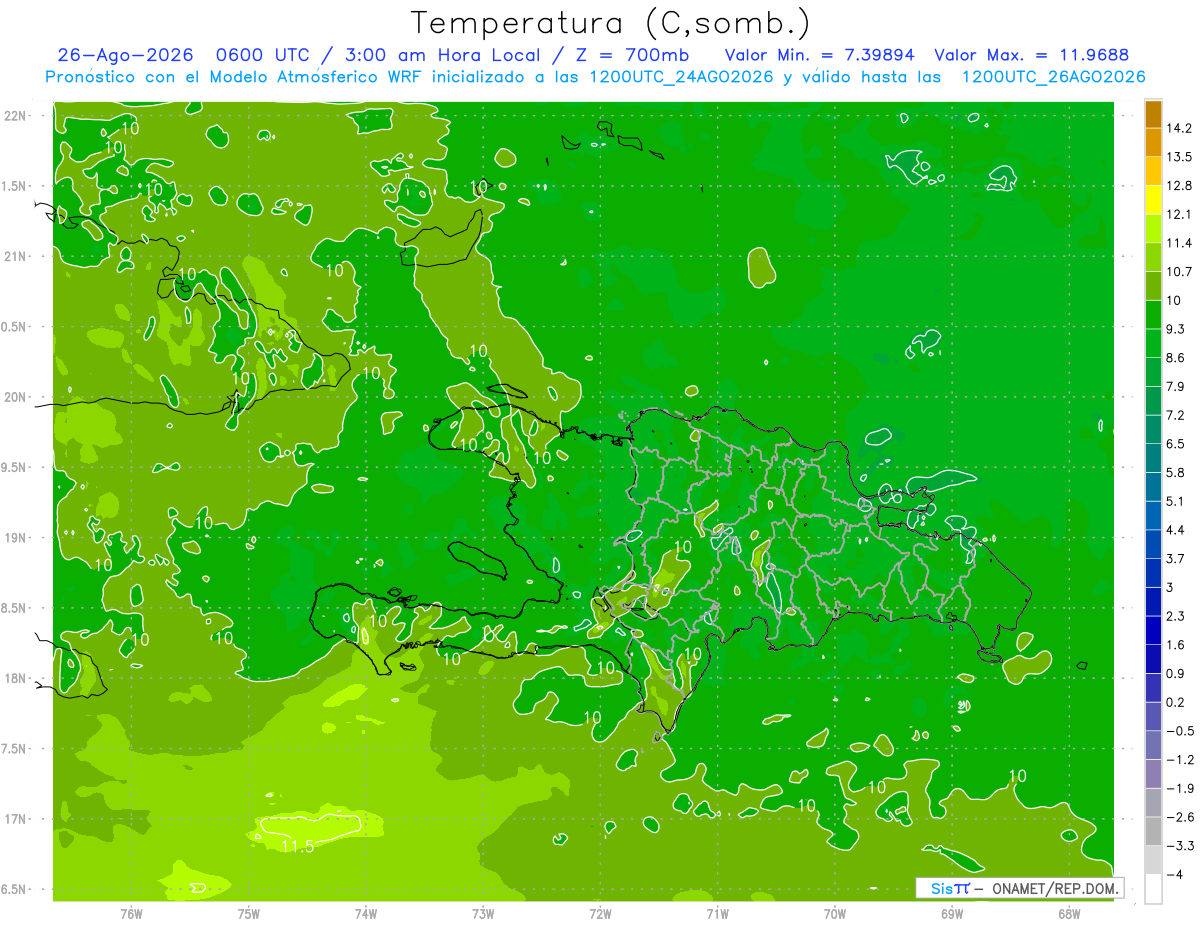Click colorbar value "5.8"
This screenshot has width=1200, height=927.
click(x=1177, y=473)
